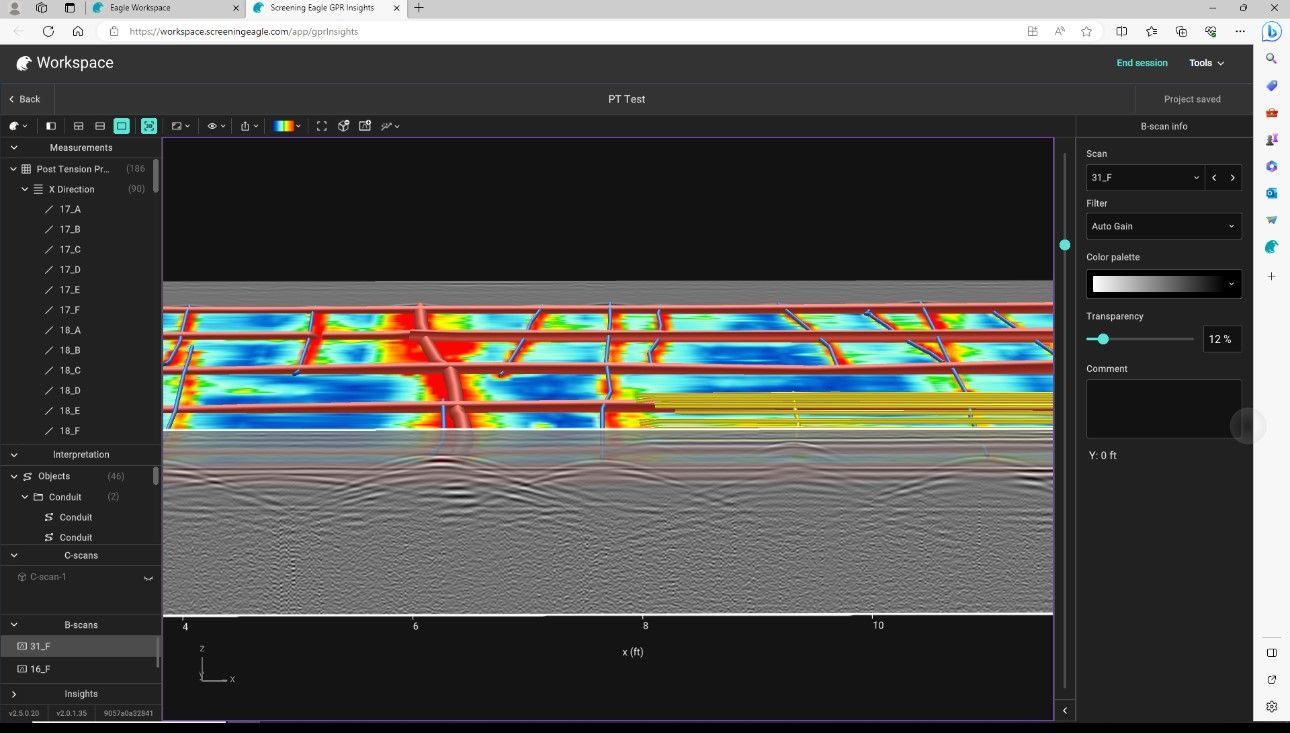1290x733 pixels.
Task: Toggle the left sidebar panel icon
Action: click(x=51, y=126)
